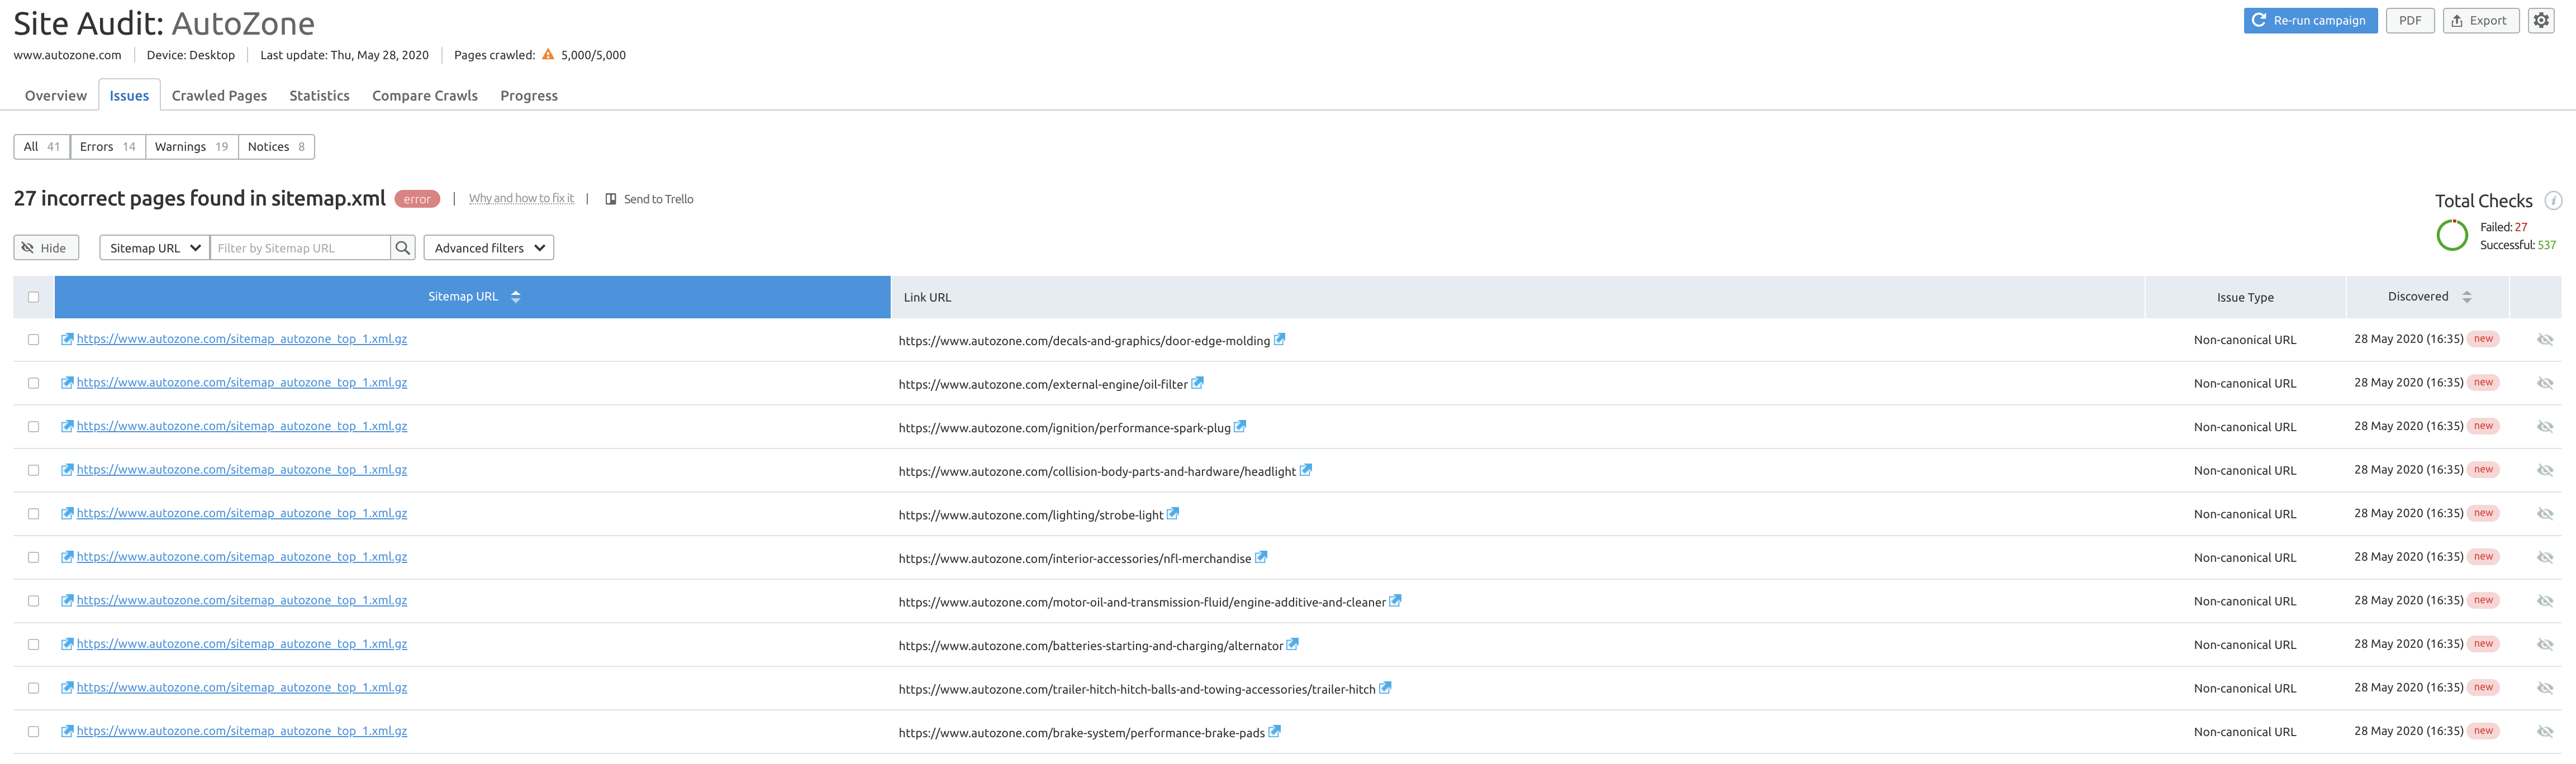The width and height of the screenshot is (2576, 764).
Task: Focus the Filter by Sitemap URL field
Action: point(300,248)
